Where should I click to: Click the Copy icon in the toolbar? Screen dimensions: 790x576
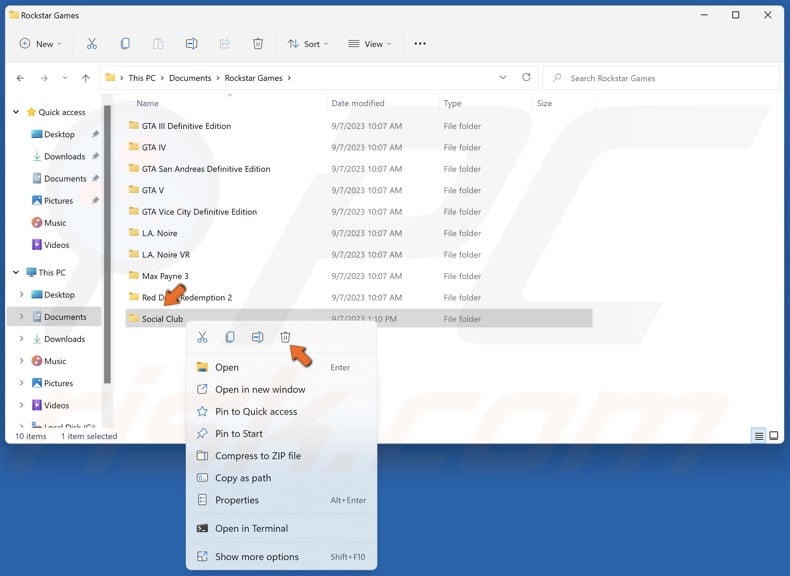(x=125, y=44)
